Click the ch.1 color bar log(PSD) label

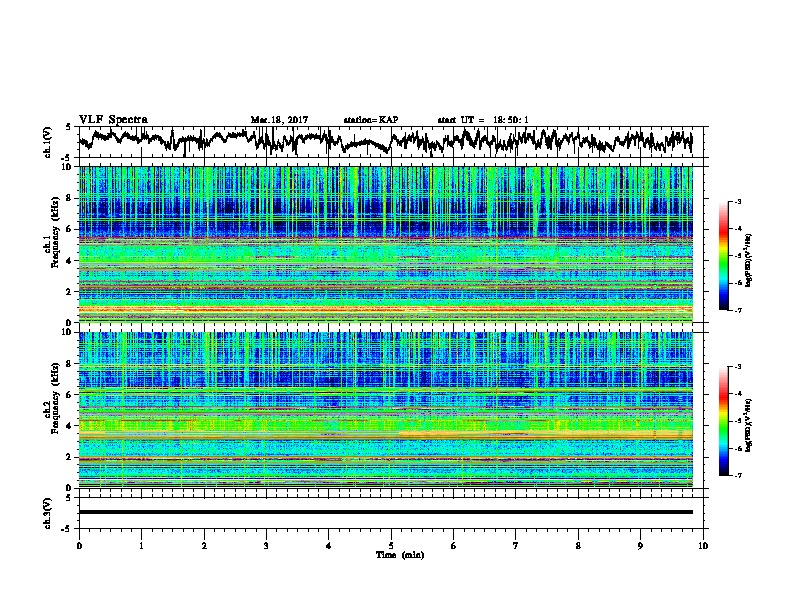pyautogui.click(x=748, y=260)
